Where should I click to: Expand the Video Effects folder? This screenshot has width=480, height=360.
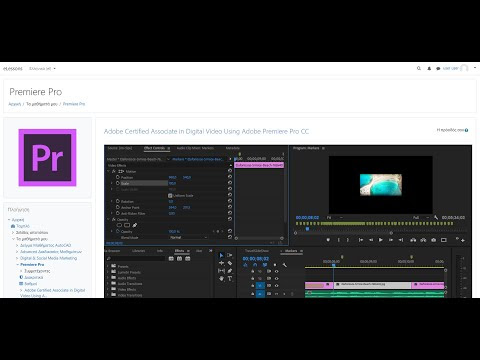108,289
